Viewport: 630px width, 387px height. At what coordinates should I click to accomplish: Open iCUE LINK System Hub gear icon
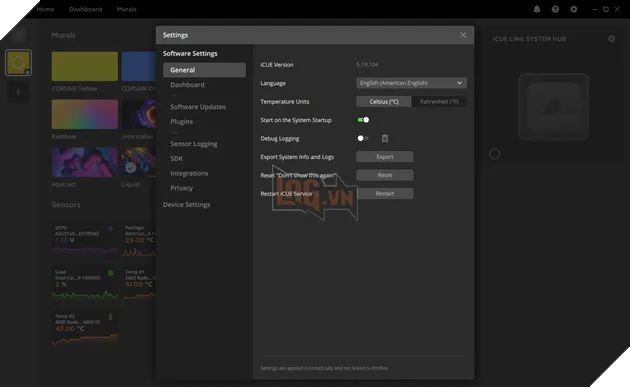click(611, 39)
